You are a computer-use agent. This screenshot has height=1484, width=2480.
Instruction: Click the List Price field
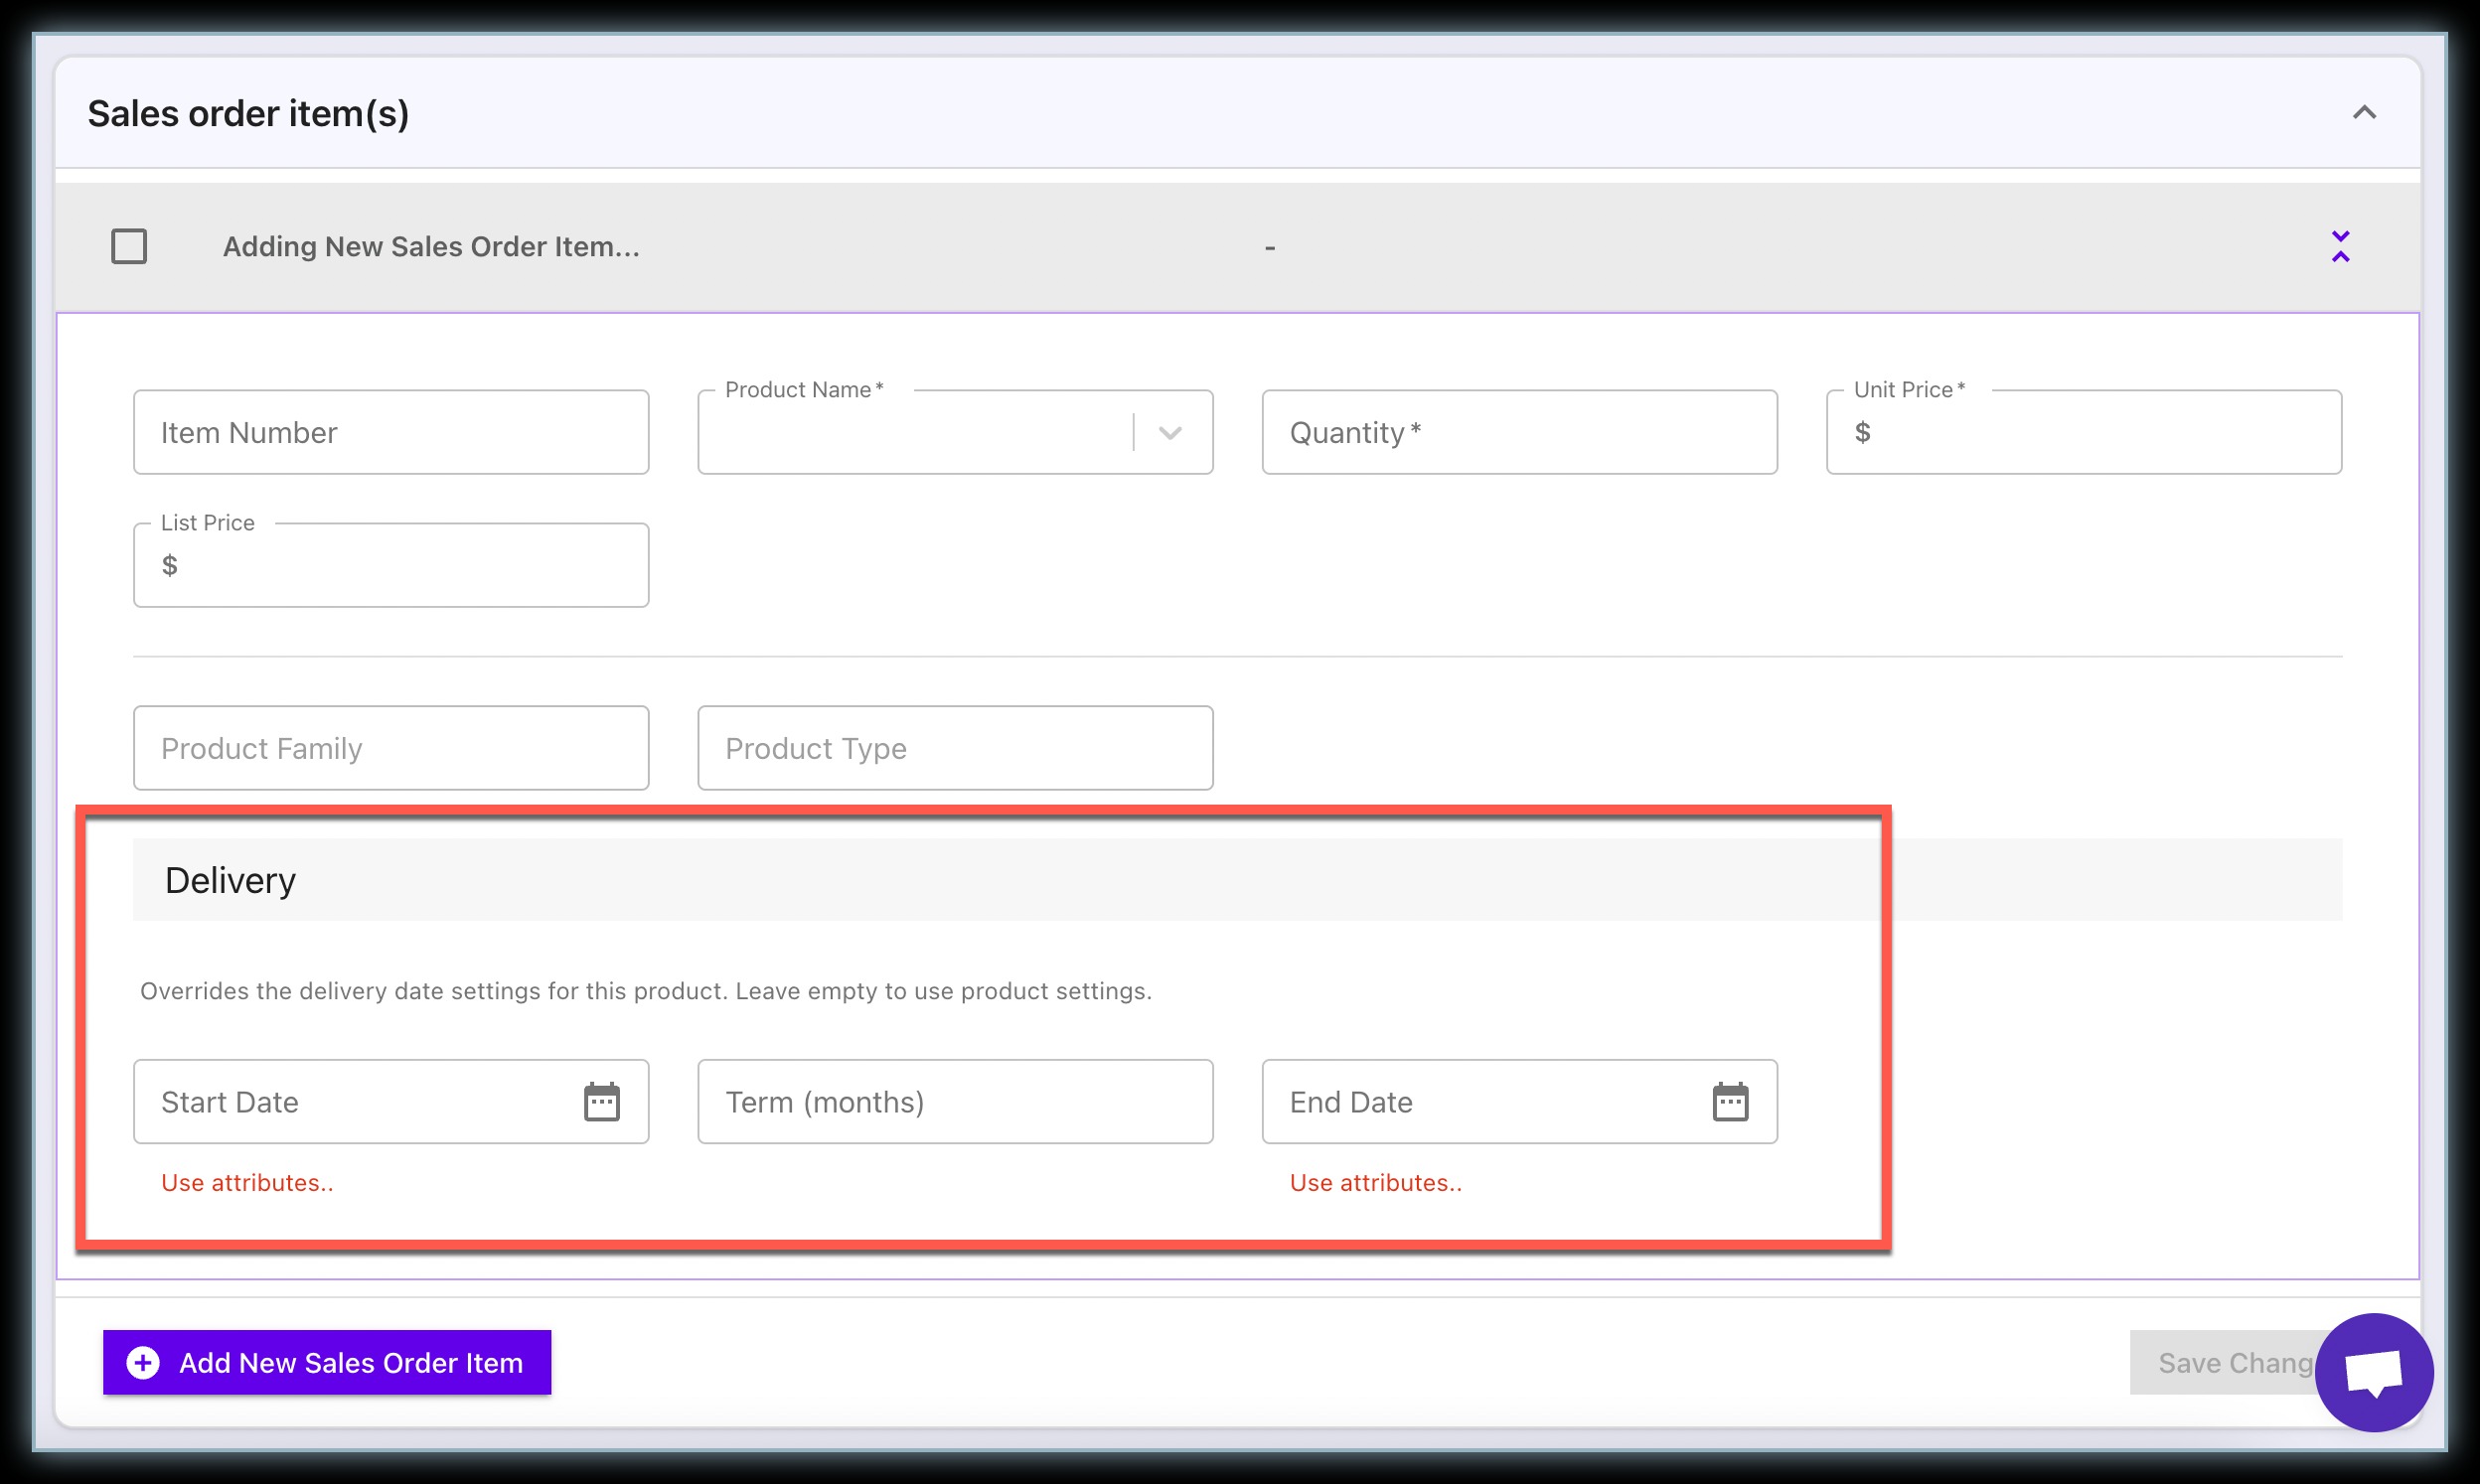point(391,565)
